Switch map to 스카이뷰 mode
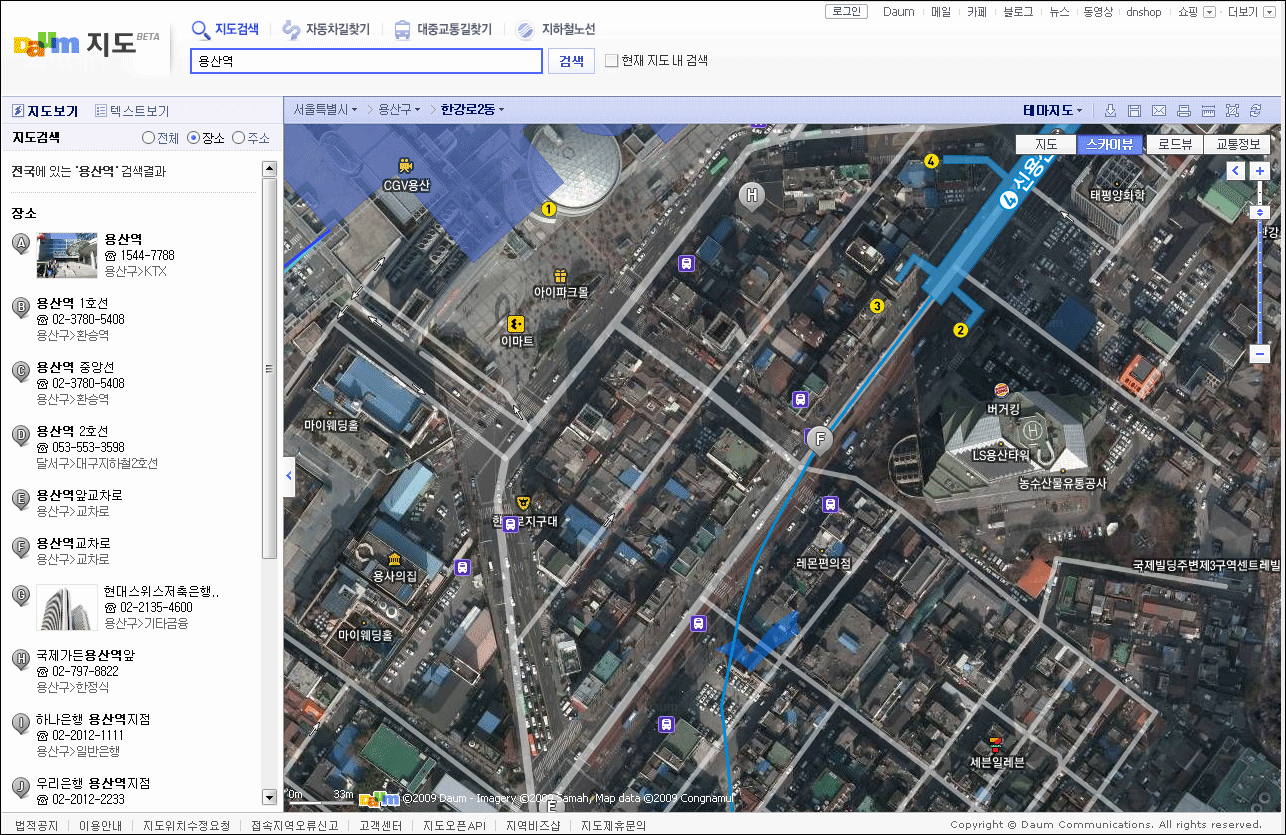Viewport: 1286px width, 835px height. pos(1110,144)
